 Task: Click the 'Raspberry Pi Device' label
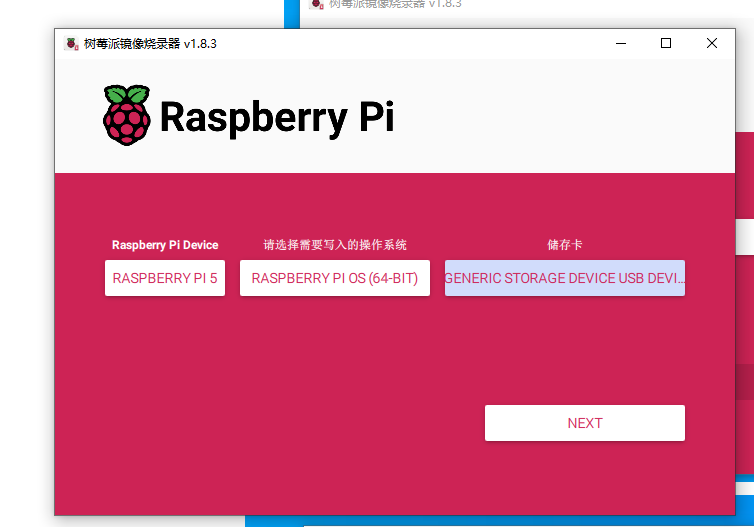point(165,245)
